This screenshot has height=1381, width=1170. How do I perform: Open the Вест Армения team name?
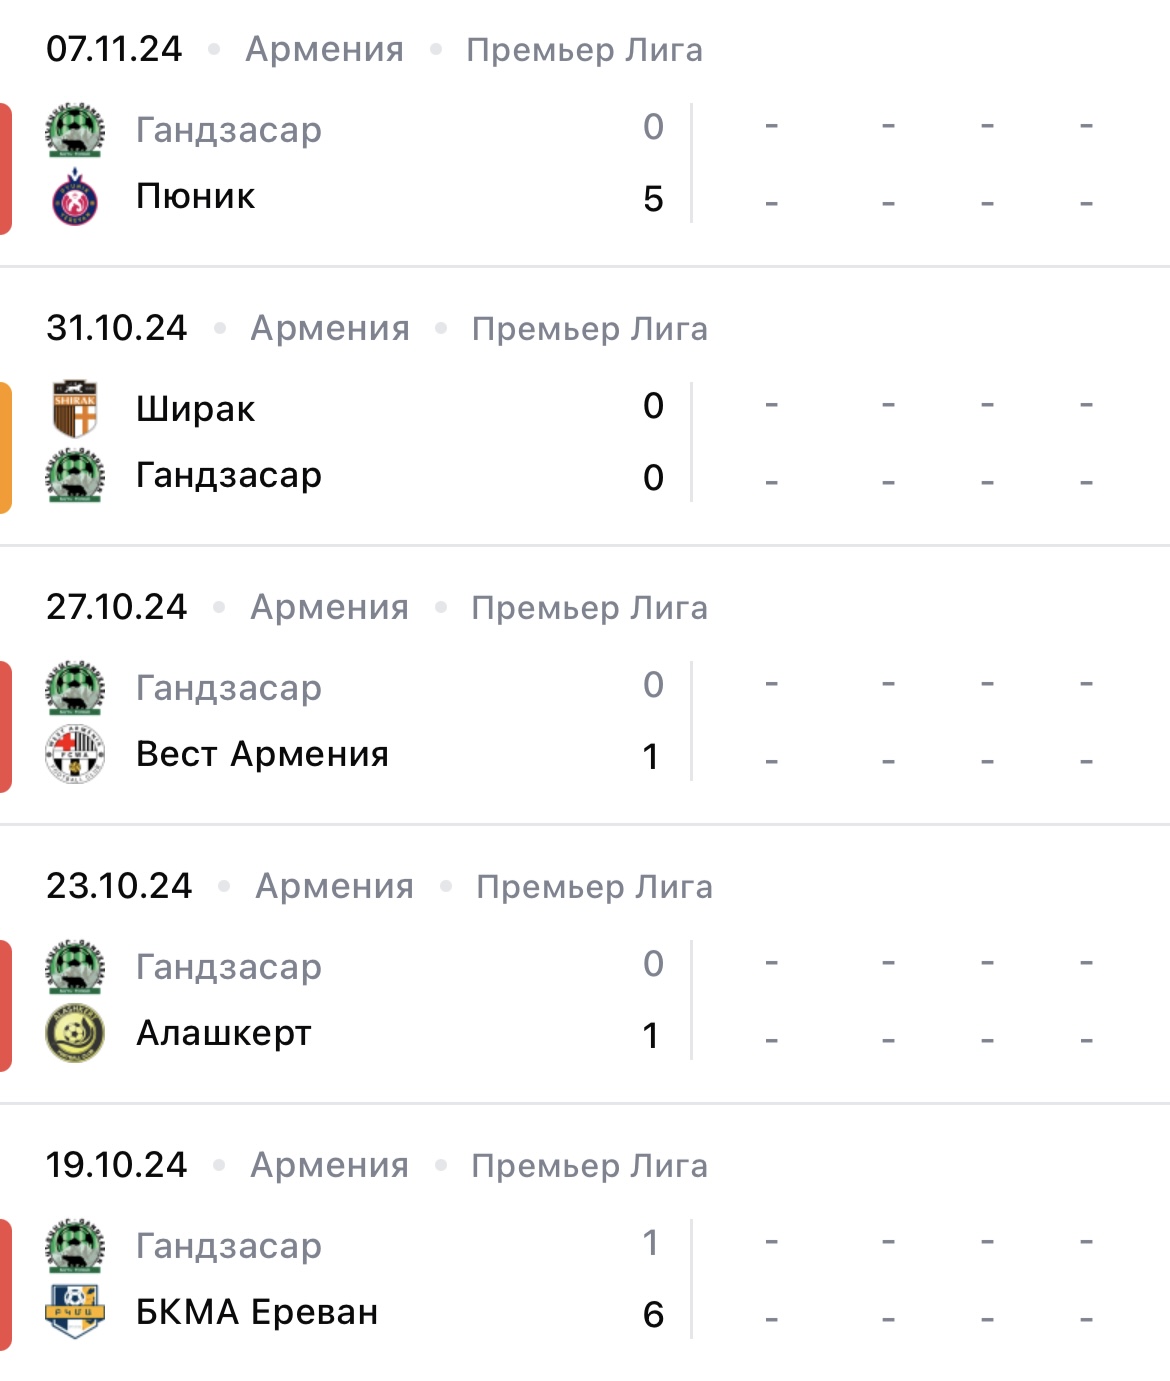(262, 754)
